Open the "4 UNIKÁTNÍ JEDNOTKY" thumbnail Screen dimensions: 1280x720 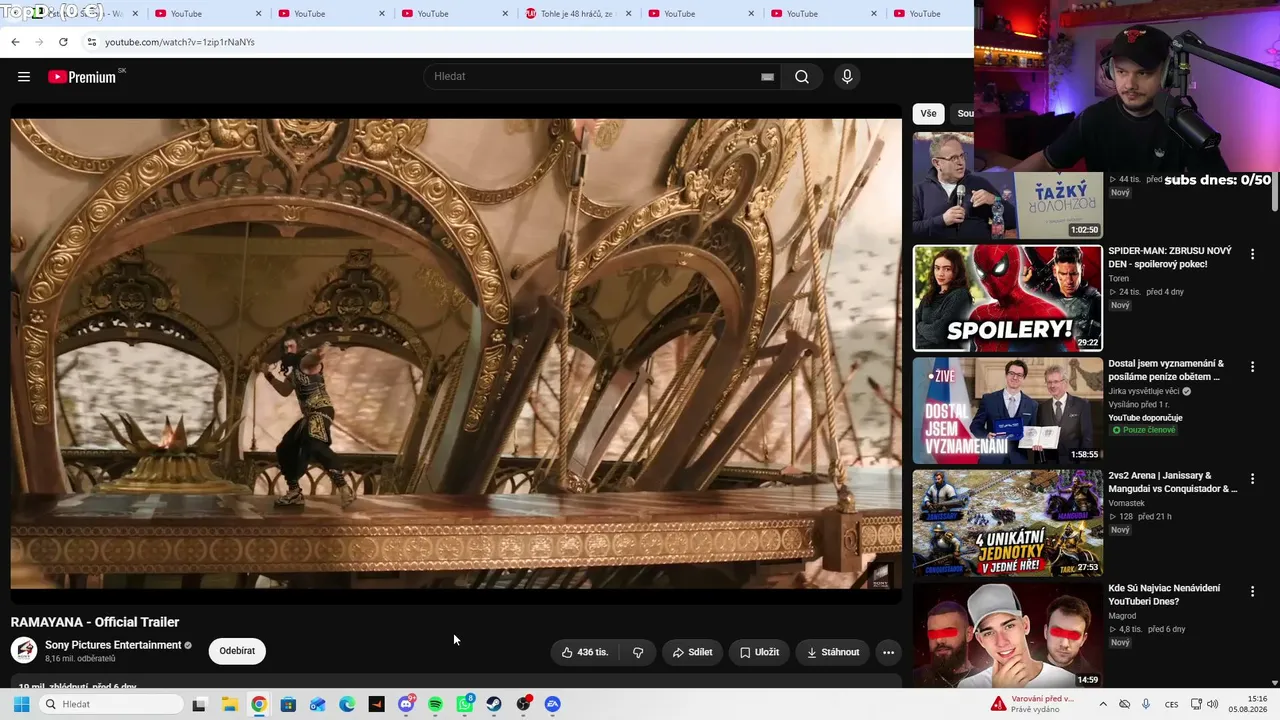[x=1007, y=523]
